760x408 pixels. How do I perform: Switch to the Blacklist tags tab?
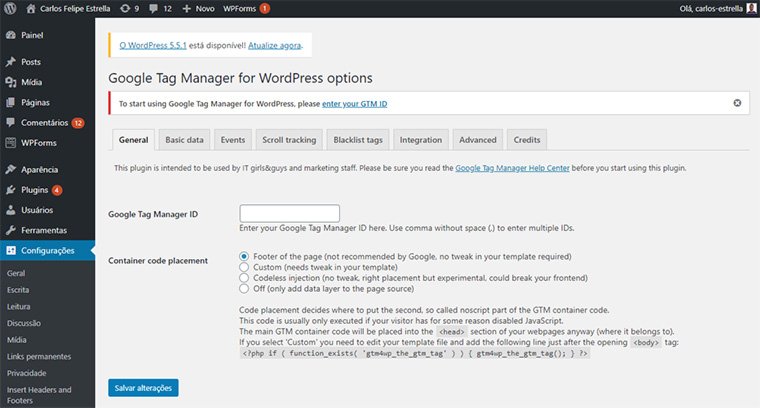pos(358,140)
